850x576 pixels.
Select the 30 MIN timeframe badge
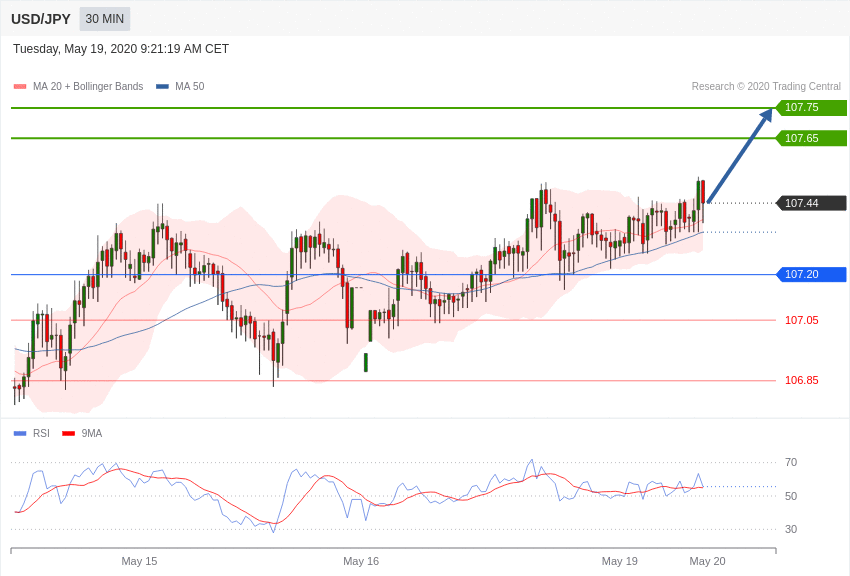[x=105, y=19]
